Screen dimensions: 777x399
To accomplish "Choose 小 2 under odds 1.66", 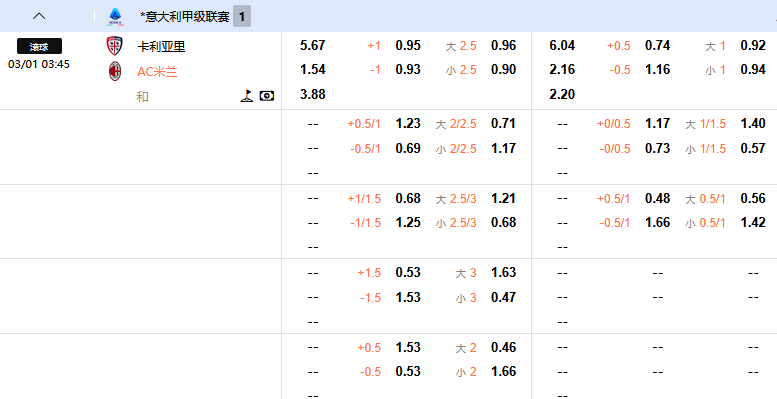I will [503, 371].
